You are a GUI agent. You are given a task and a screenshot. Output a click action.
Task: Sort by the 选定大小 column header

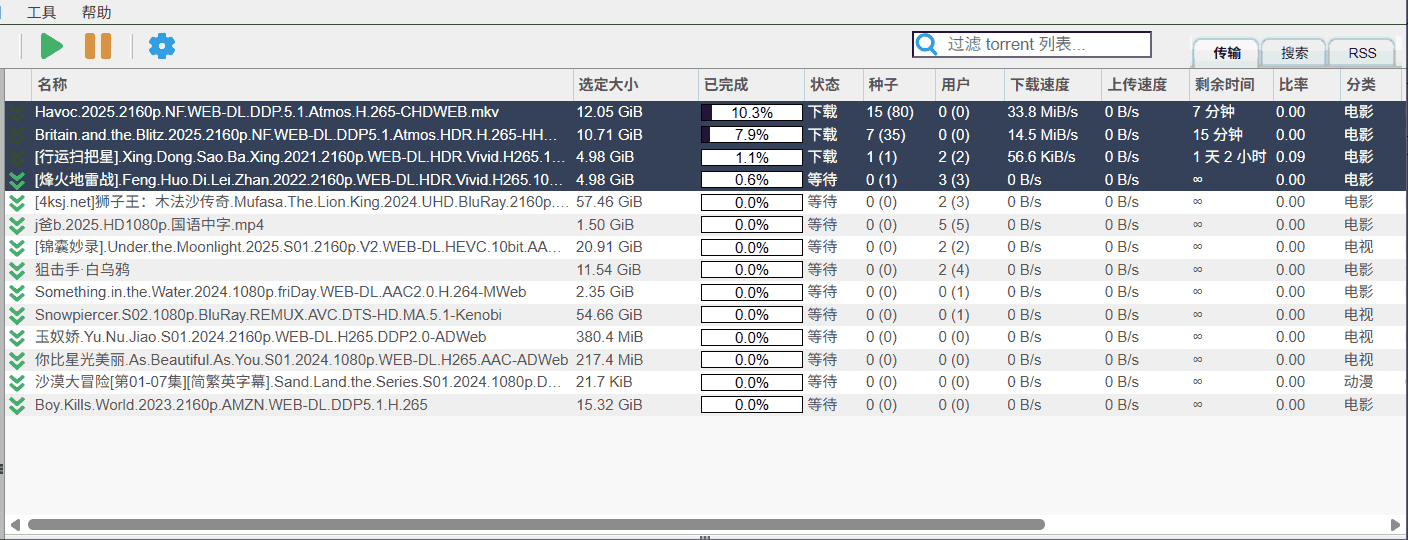[636, 85]
